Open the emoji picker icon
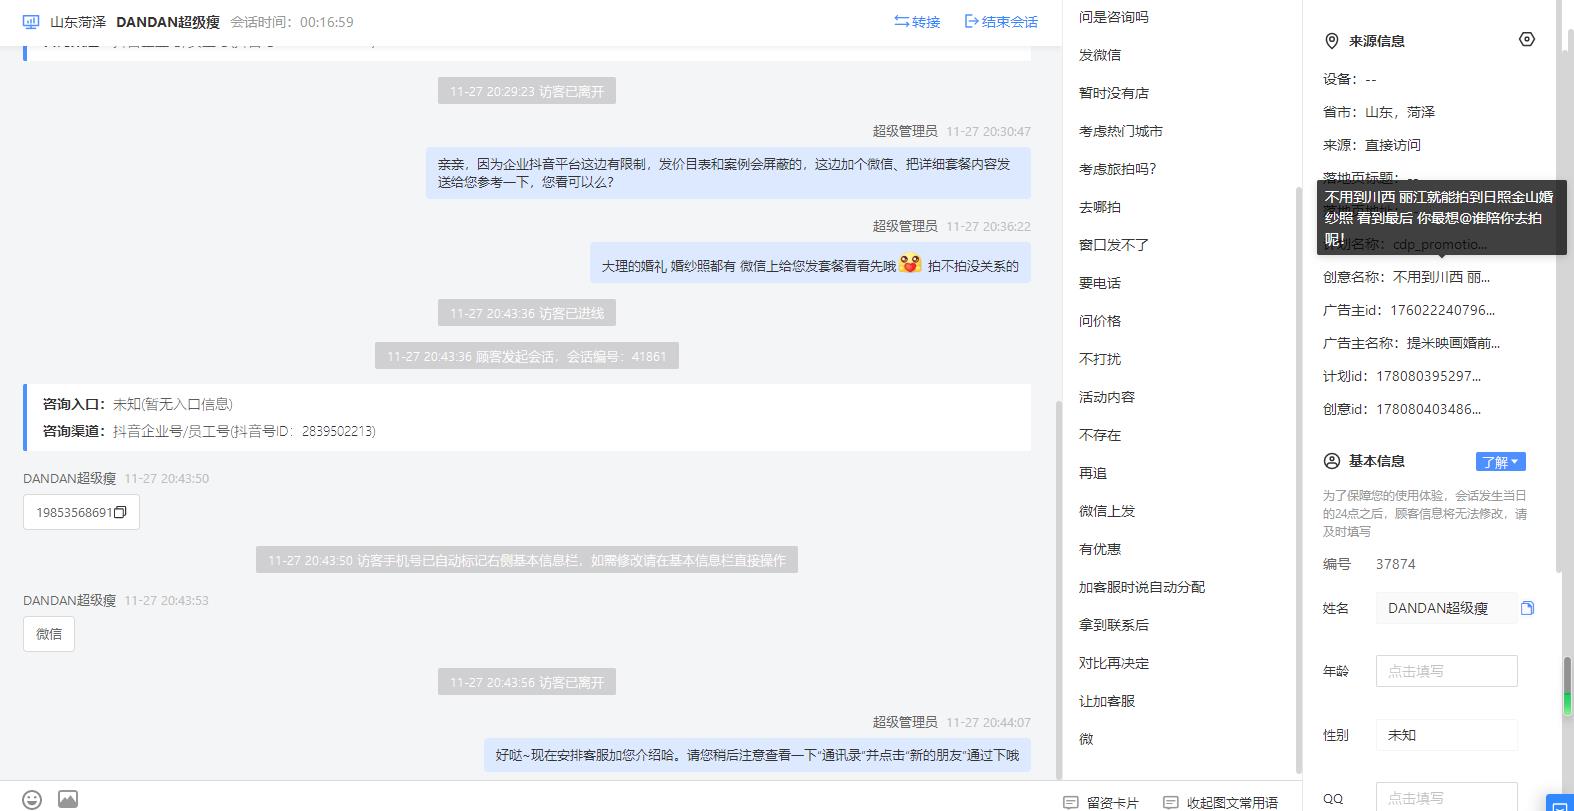The image size is (1574, 811). pos(32,799)
